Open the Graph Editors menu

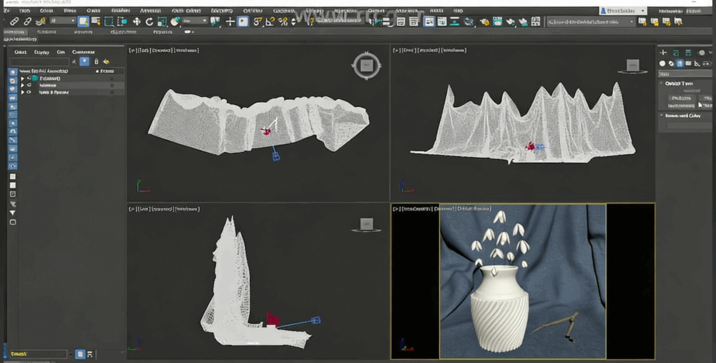pos(186,11)
